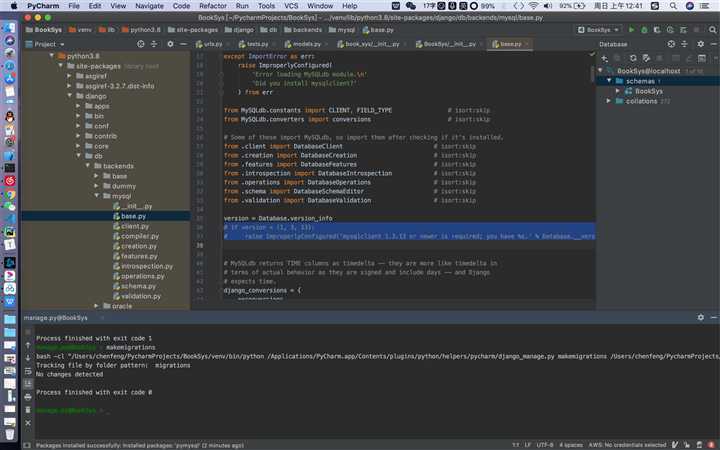The width and height of the screenshot is (720, 450).
Task: Open Database panel settings gear
Action: click(x=700, y=44)
